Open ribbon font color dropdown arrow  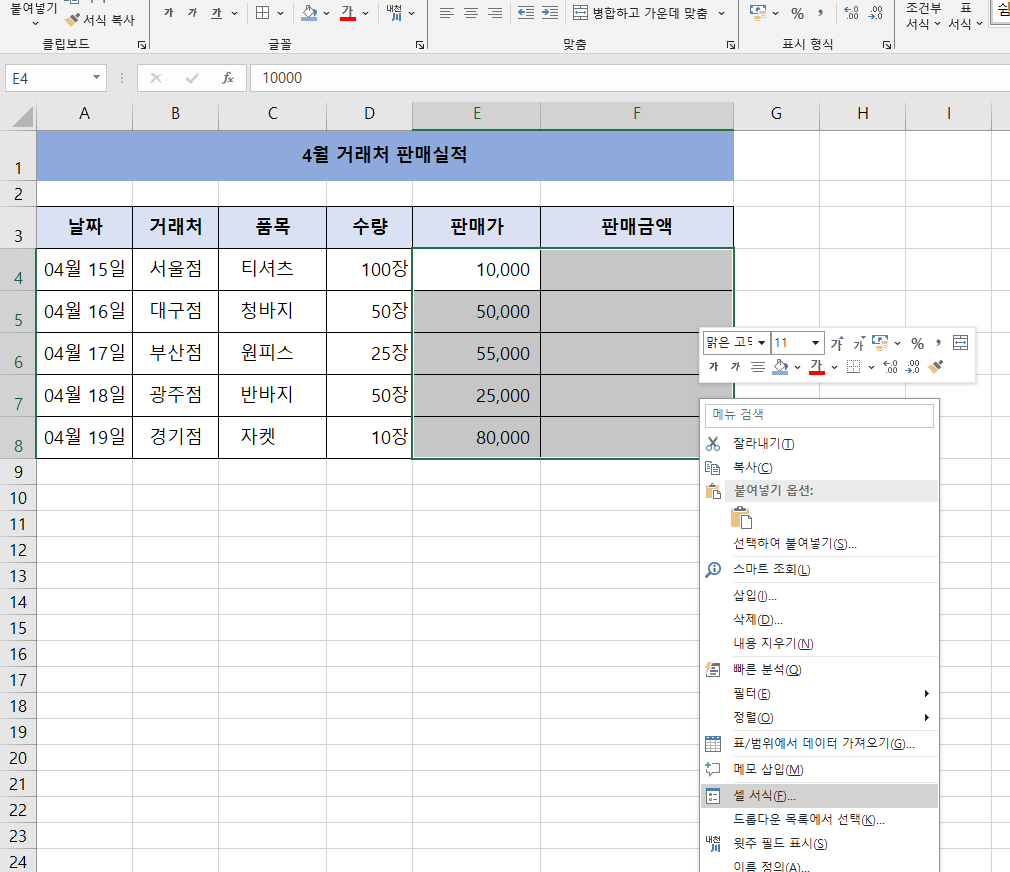point(365,13)
